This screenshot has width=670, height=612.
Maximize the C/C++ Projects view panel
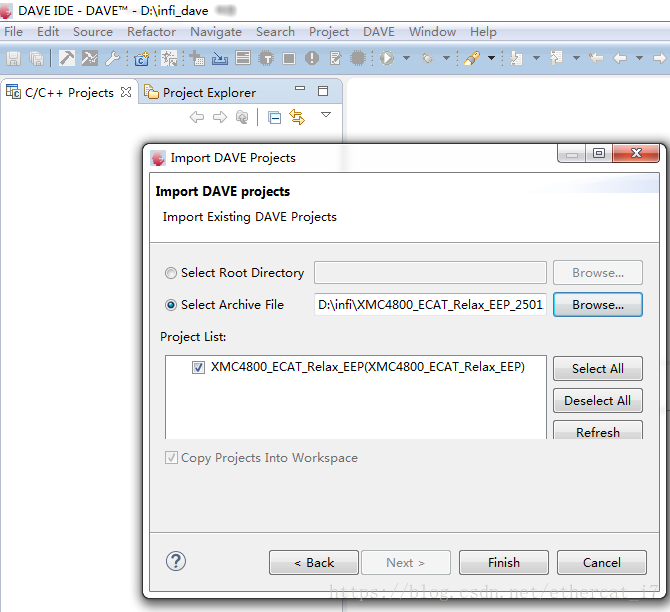click(323, 91)
